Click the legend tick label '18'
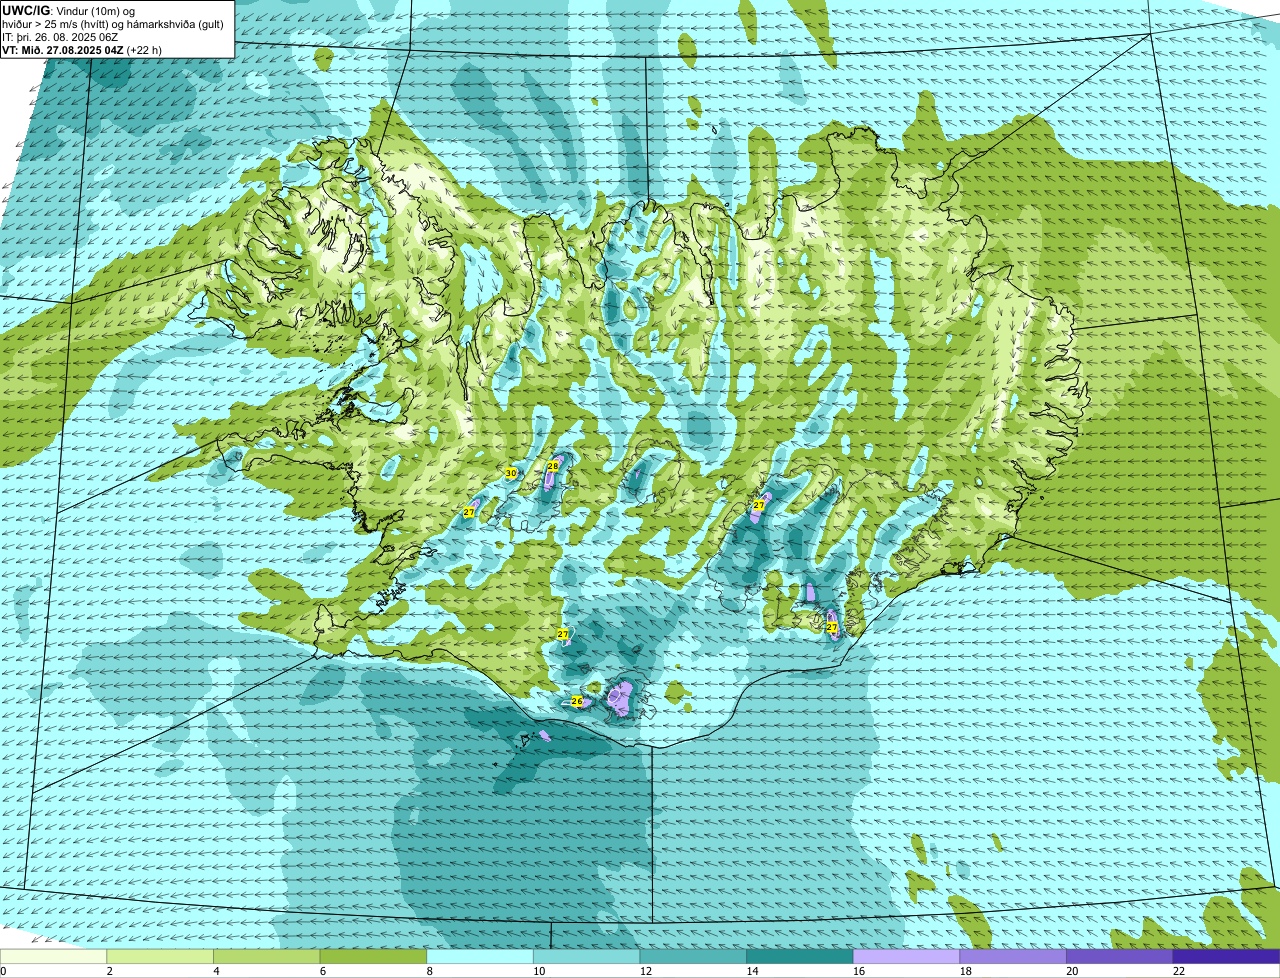The image size is (1280, 978). (965, 971)
